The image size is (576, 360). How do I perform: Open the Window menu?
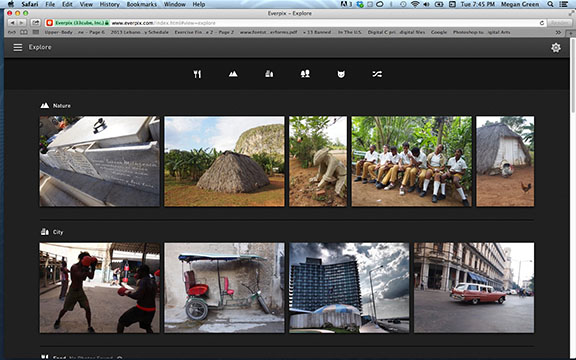point(174,4)
